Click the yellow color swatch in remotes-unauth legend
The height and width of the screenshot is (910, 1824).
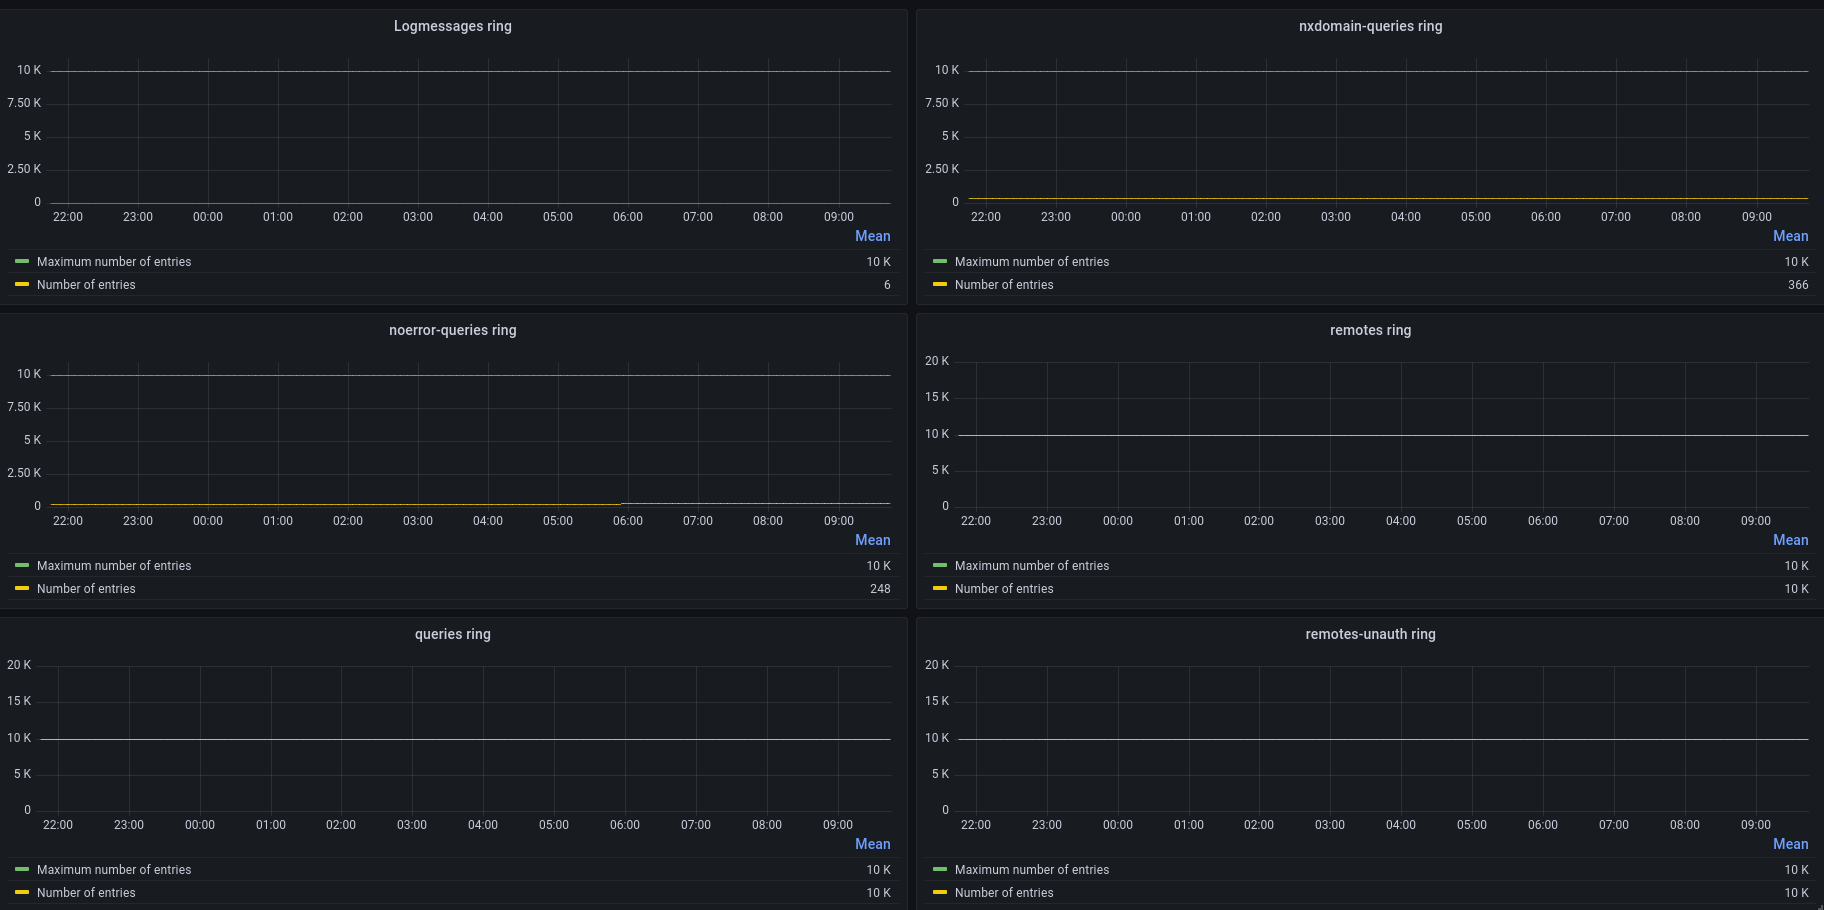click(x=940, y=893)
